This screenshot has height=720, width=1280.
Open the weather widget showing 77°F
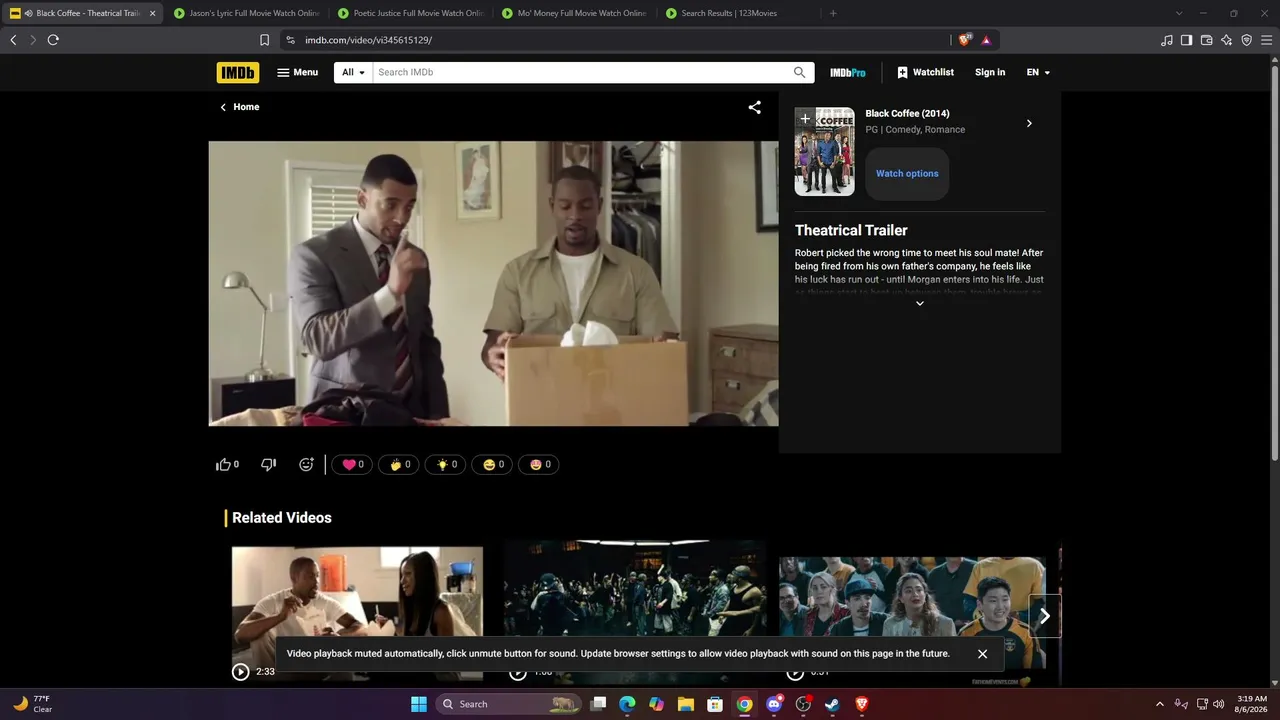(x=33, y=704)
